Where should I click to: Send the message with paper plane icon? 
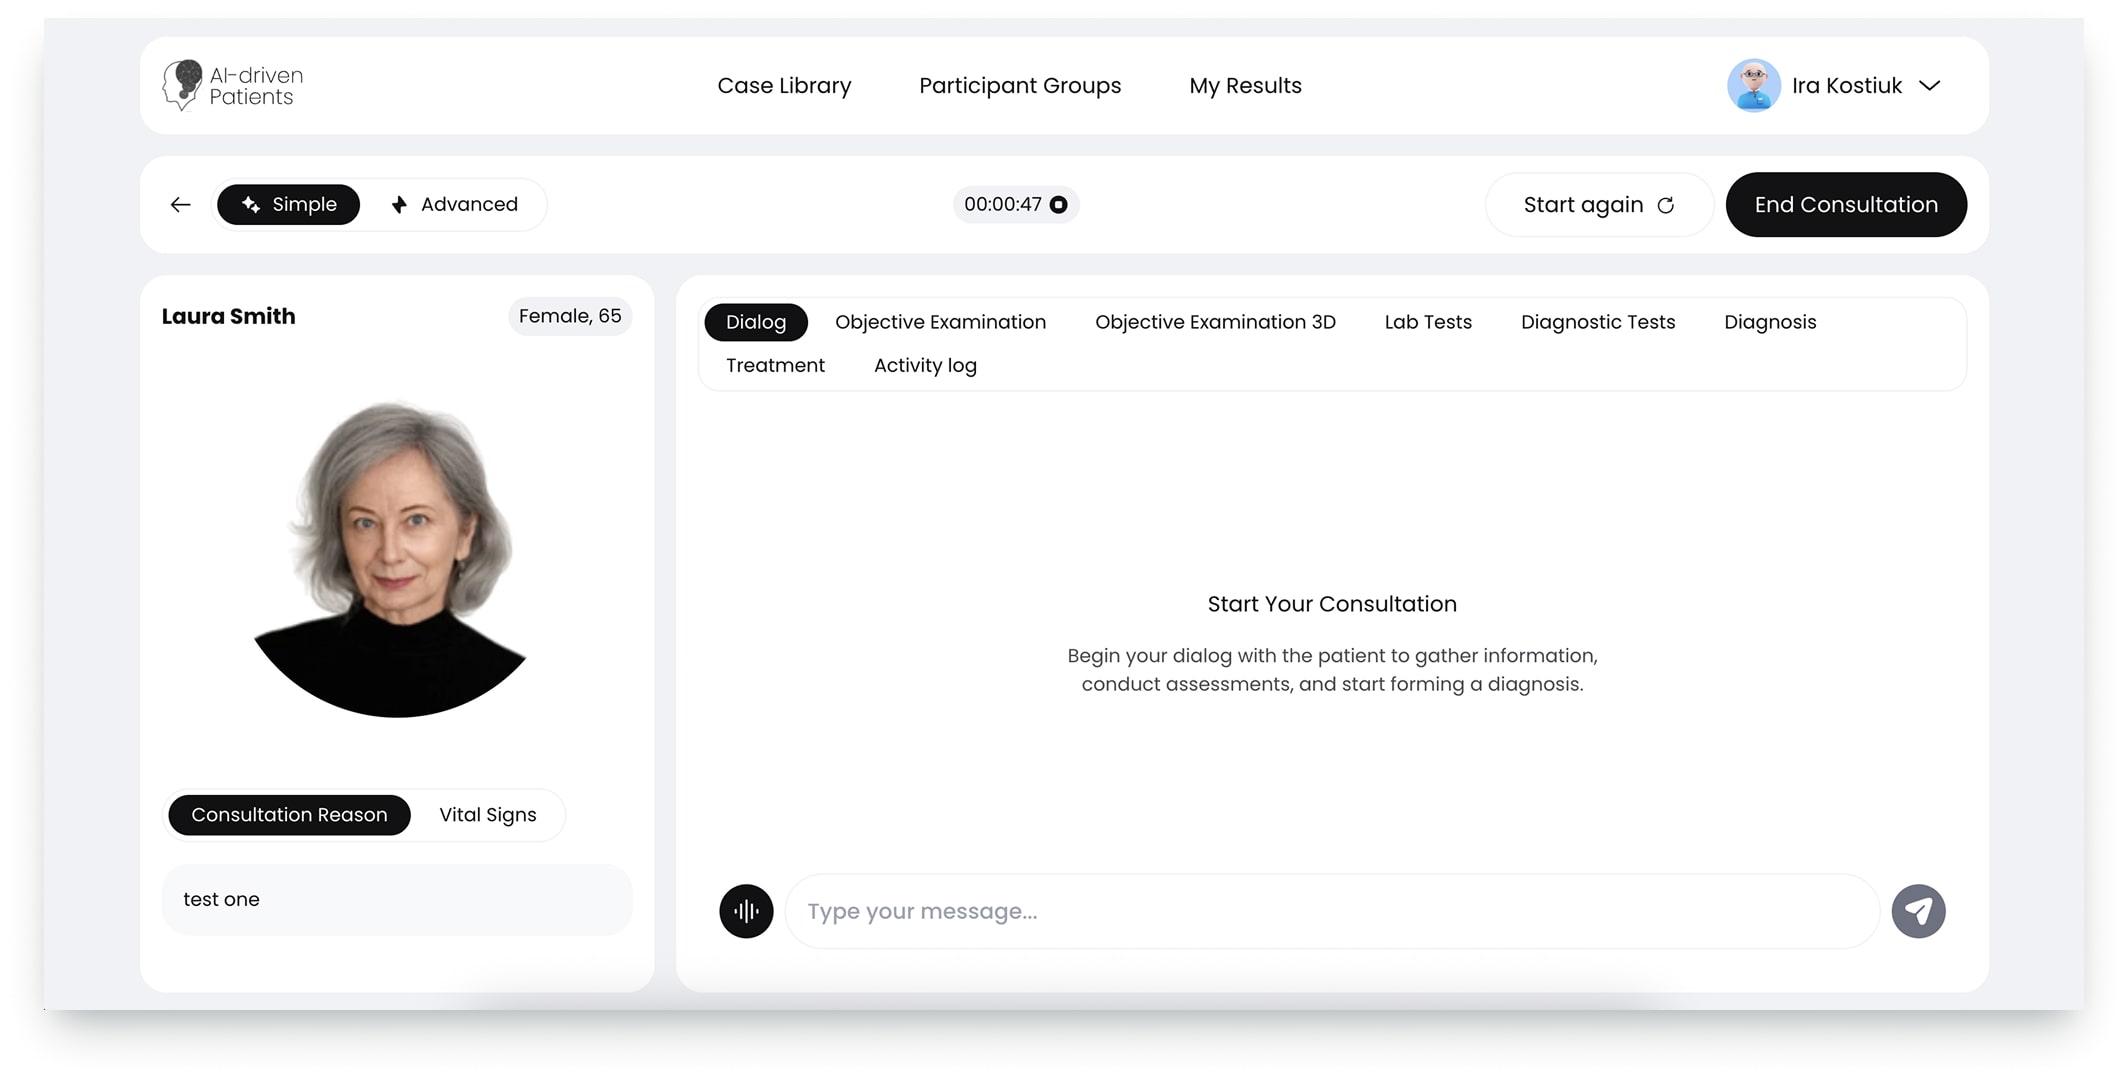click(x=1917, y=911)
